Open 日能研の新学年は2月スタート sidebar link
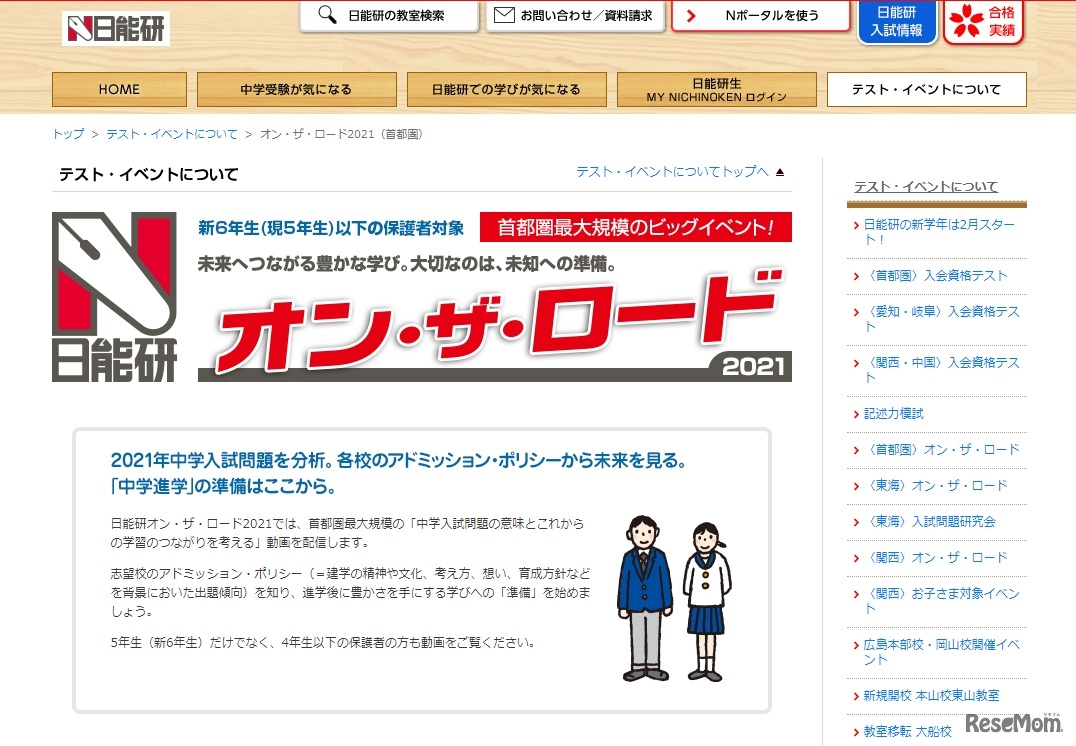This screenshot has height=746, width=1076. click(x=938, y=232)
